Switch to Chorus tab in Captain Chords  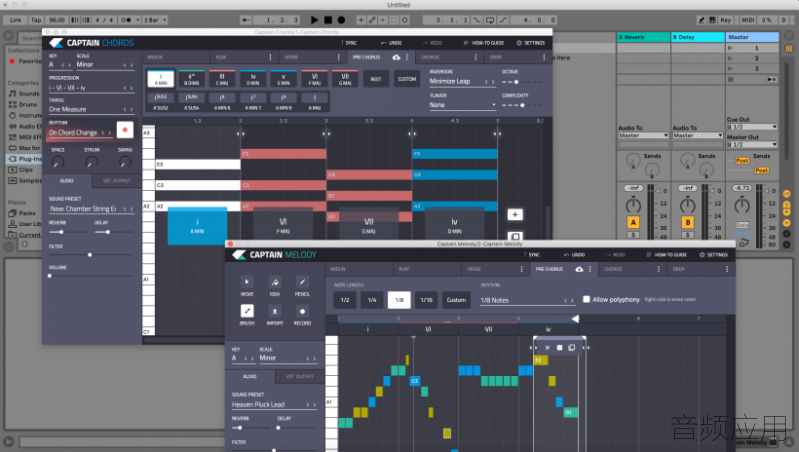point(447,57)
